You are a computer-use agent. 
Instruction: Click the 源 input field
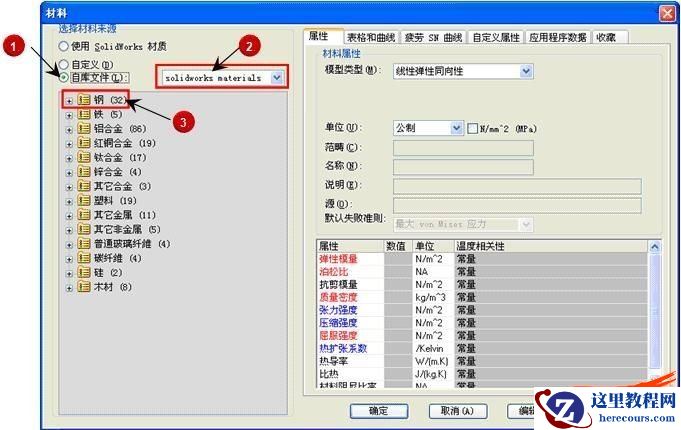[x=517, y=205]
